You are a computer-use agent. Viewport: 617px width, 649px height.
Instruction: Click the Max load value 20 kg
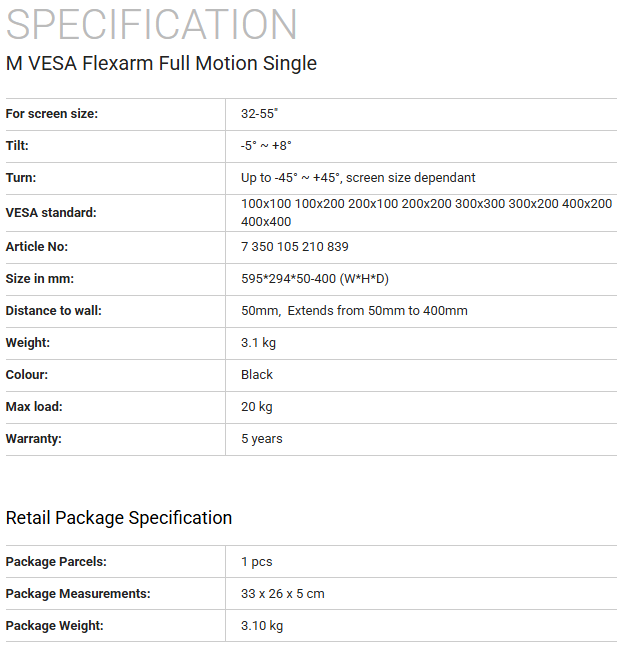point(257,407)
